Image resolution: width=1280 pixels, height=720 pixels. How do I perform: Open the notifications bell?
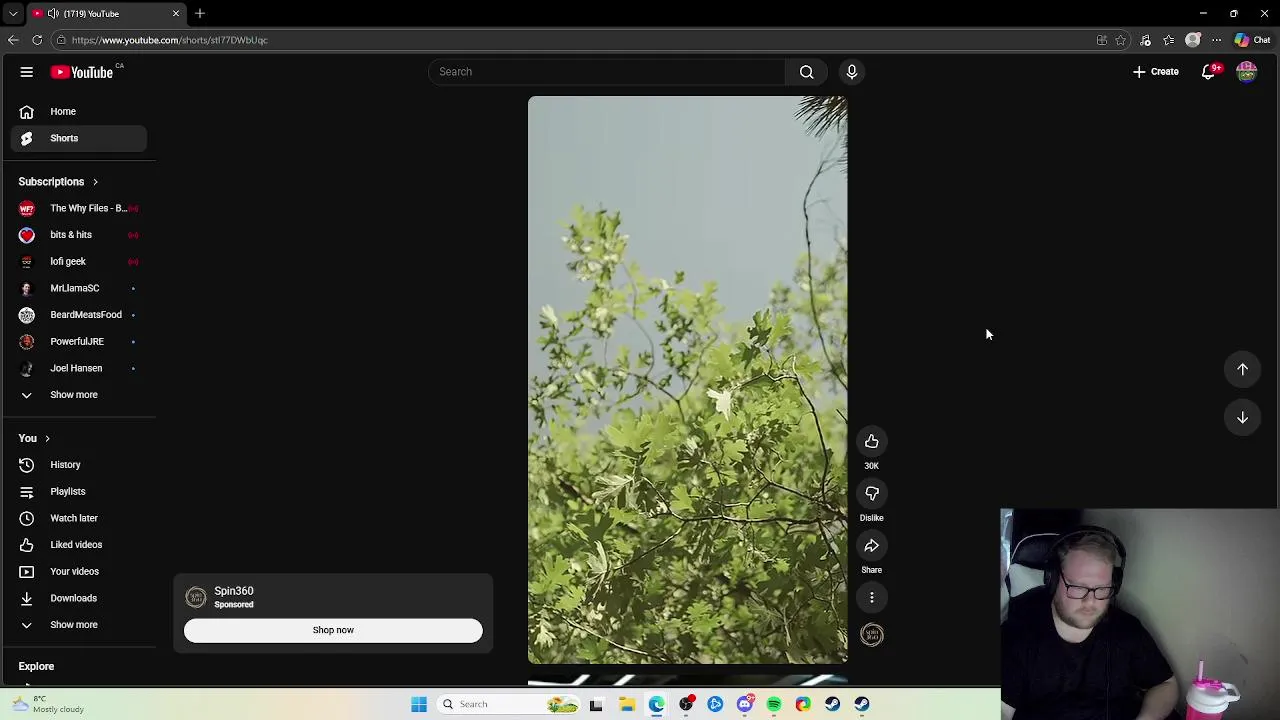[1208, 72]
